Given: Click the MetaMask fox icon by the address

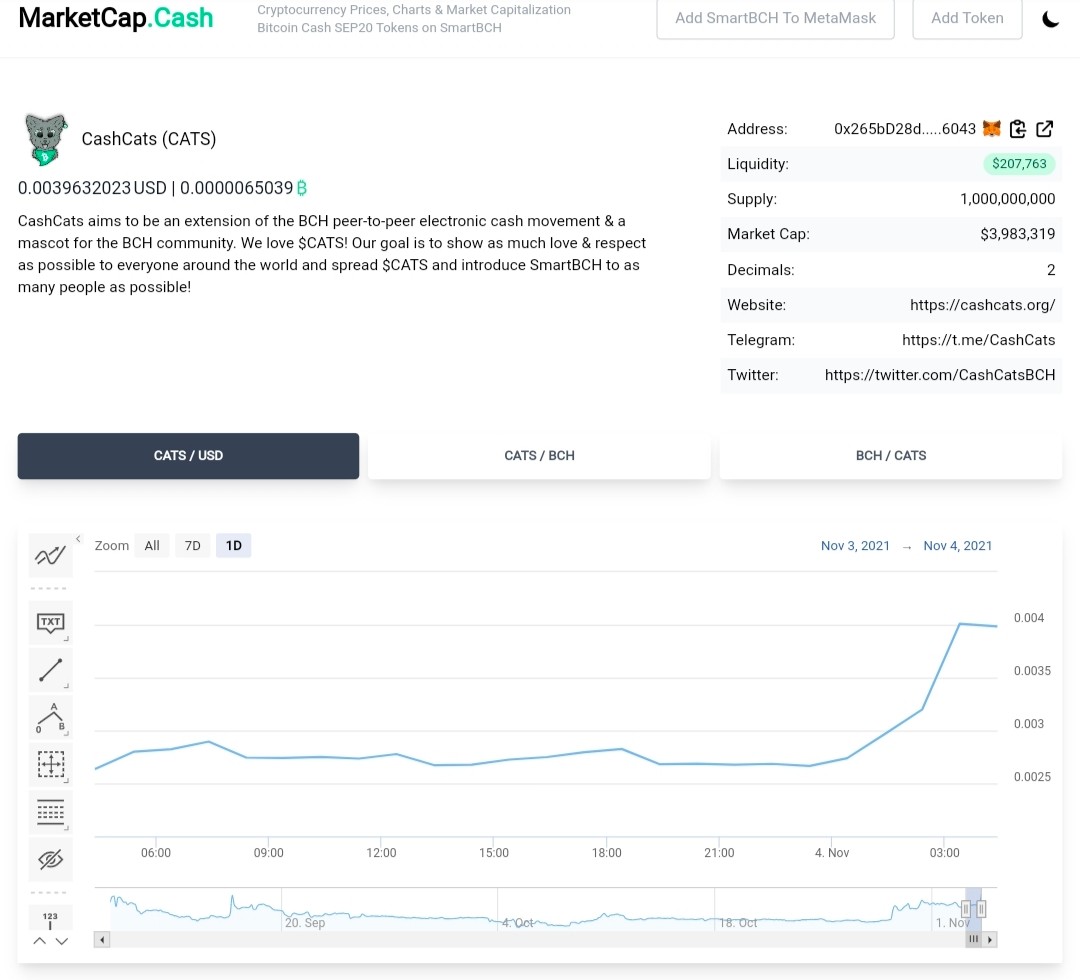Looking at the screenshot, I should click(992, 129).
